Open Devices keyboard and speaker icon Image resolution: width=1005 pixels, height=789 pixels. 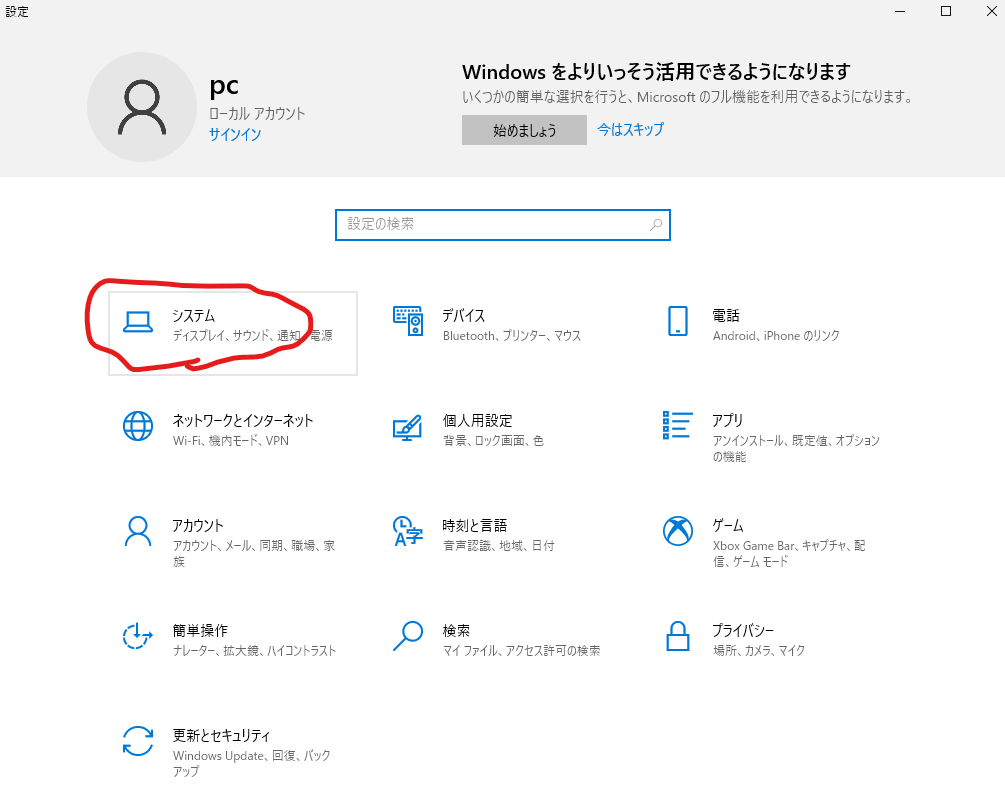point(408,321)
